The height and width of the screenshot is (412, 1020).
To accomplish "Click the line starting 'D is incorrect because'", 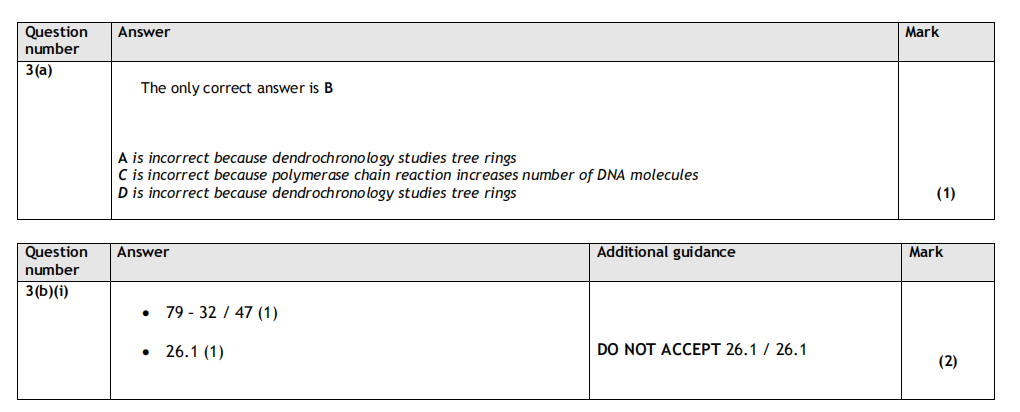I will tap(316, 192).
